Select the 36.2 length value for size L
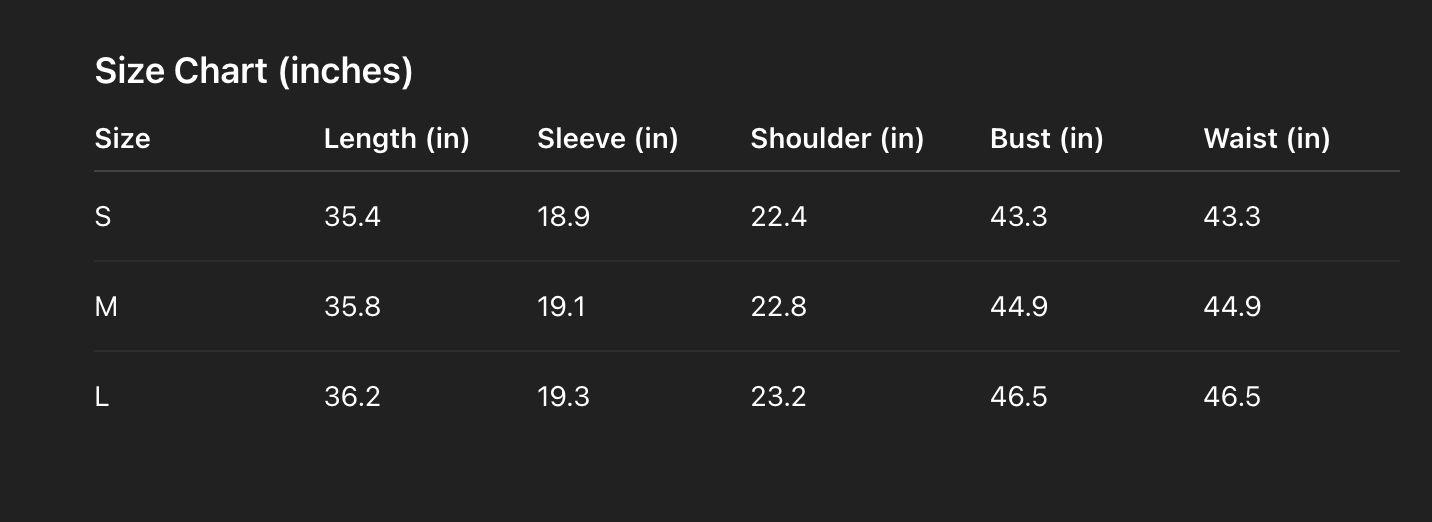 [352, 397]
